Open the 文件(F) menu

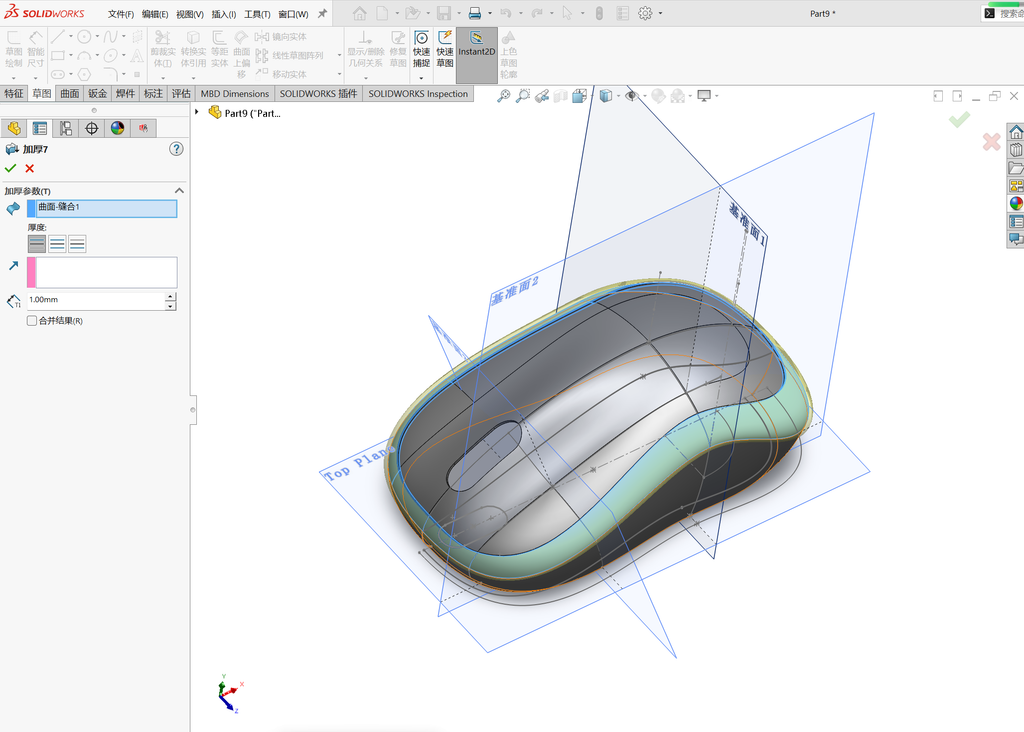pos(121,14)
